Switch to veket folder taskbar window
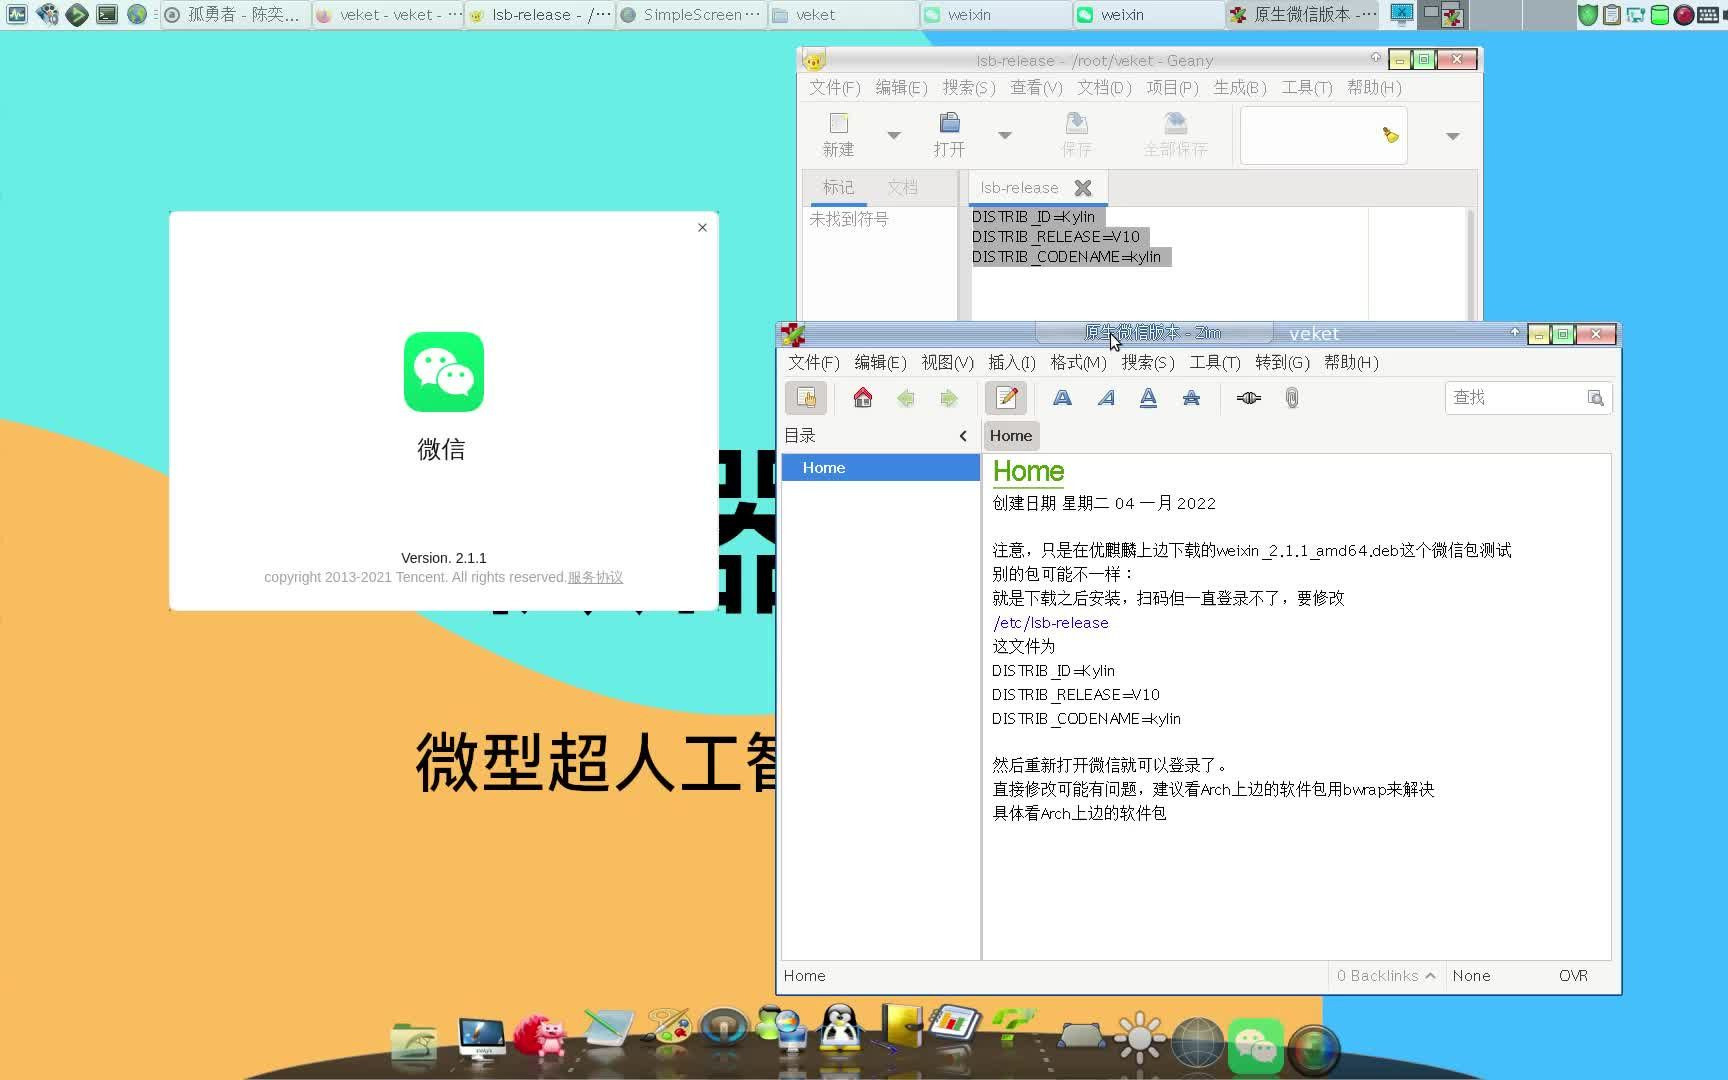 coord(844,14)
